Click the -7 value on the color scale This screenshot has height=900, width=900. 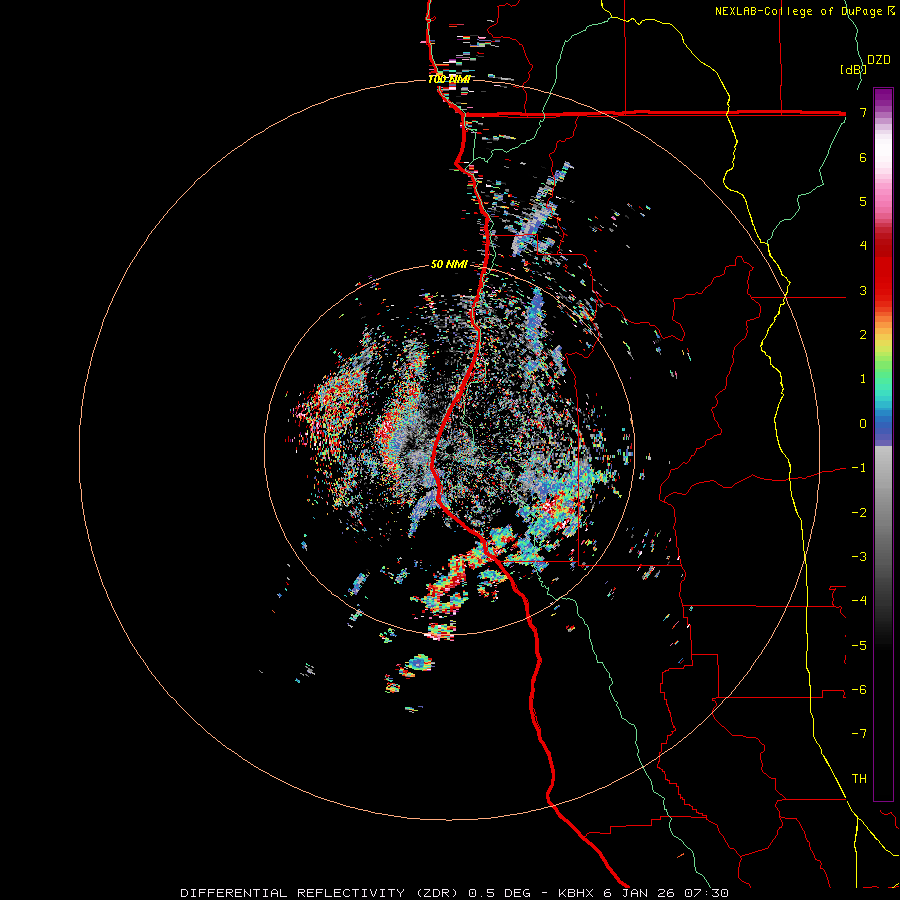(x=859, y=734)
